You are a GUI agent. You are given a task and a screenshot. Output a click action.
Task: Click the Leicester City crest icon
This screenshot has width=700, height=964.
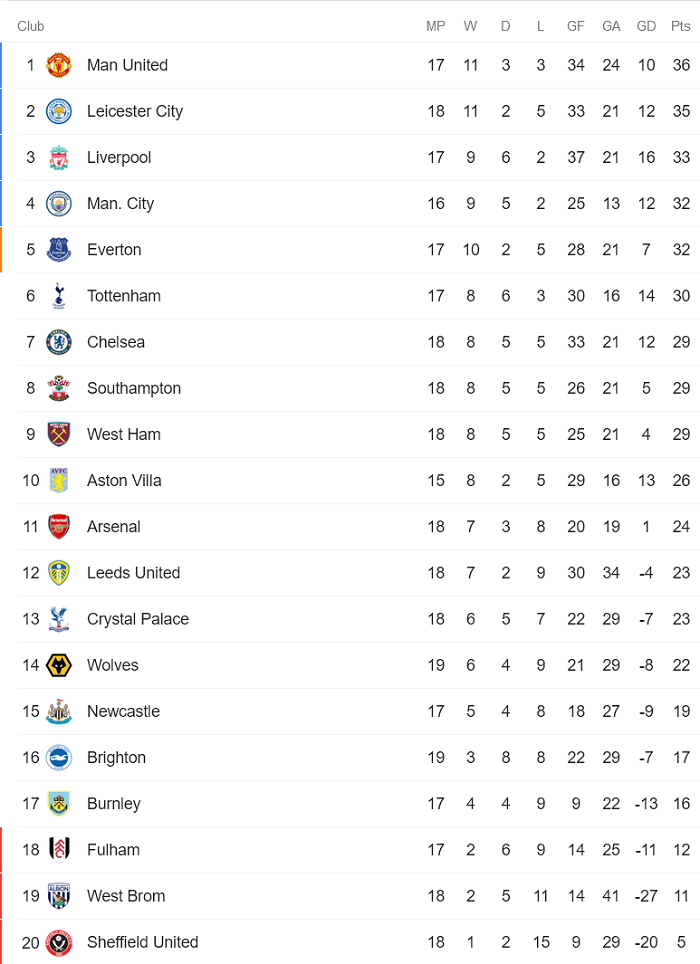click(x=59, y=111)
